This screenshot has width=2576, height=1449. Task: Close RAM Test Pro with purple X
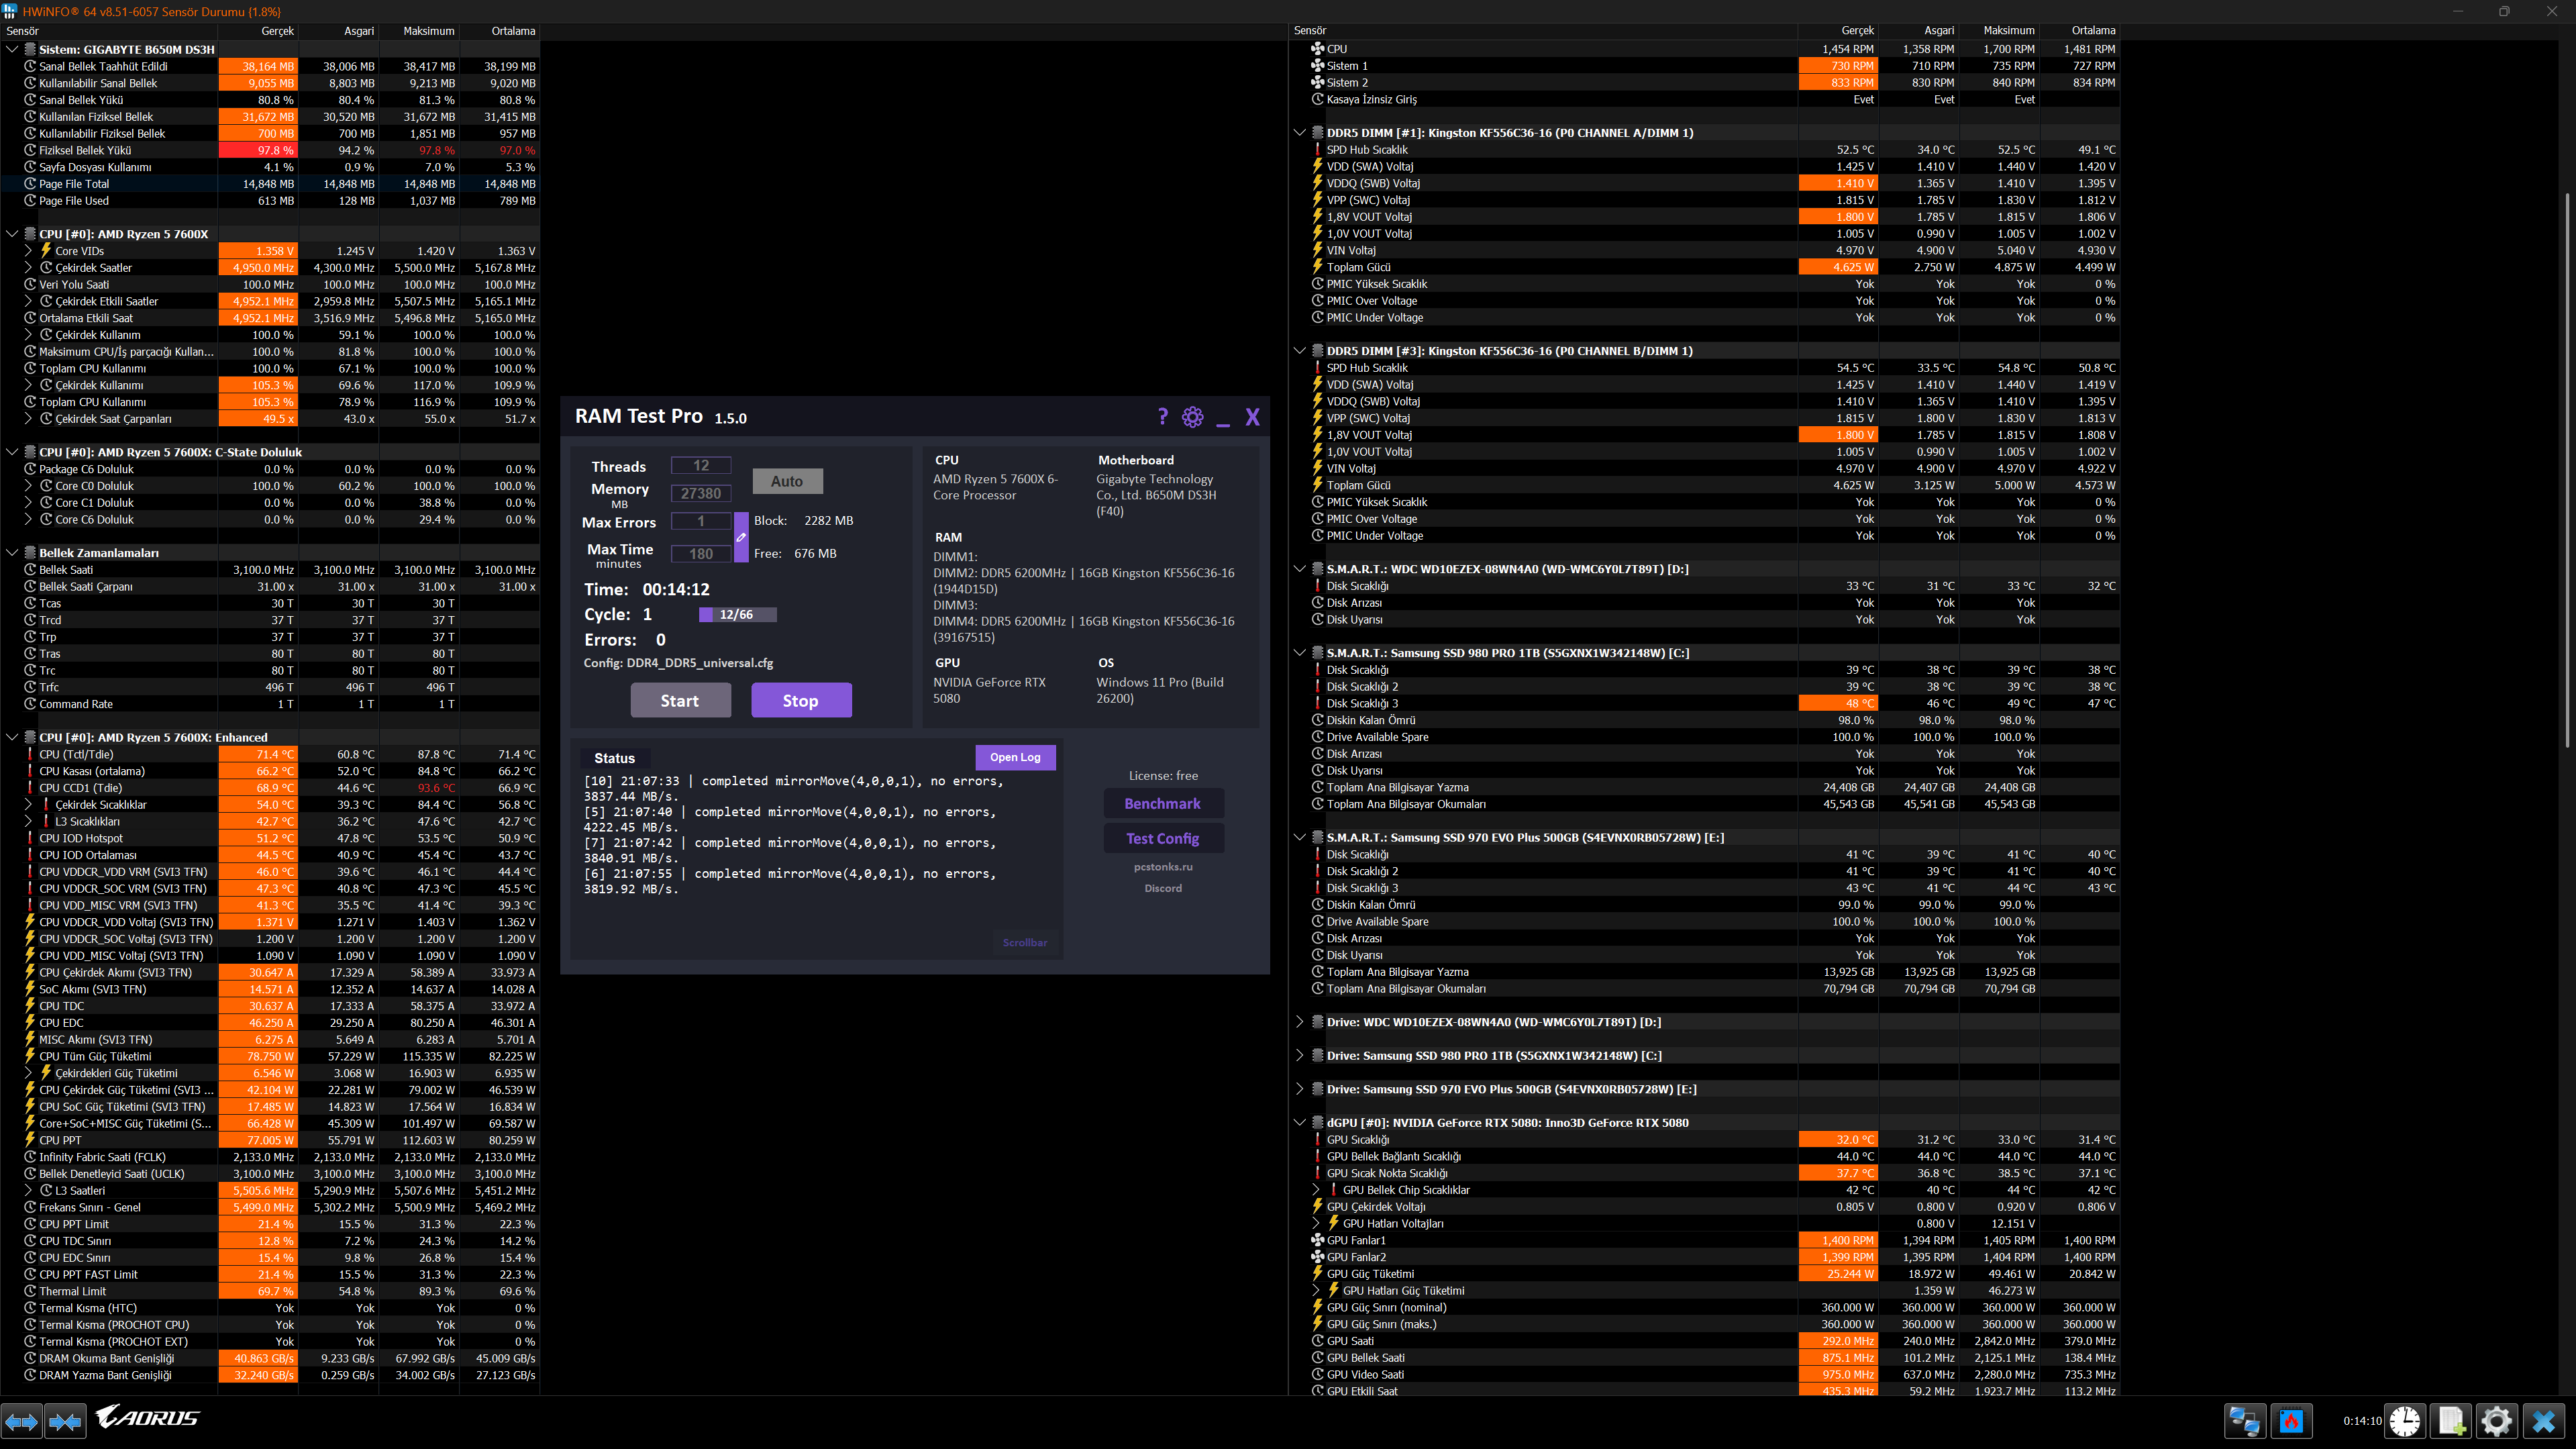[1252, 417]
